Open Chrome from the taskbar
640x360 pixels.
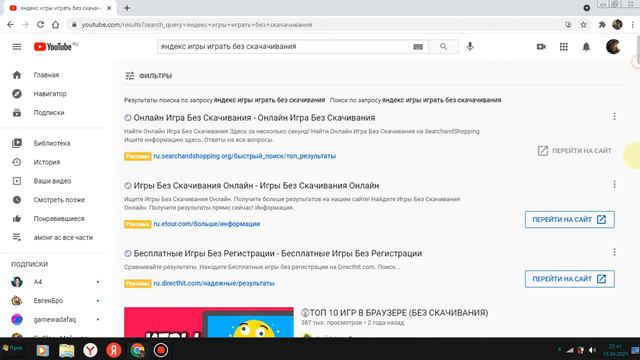tap(138, 350)
